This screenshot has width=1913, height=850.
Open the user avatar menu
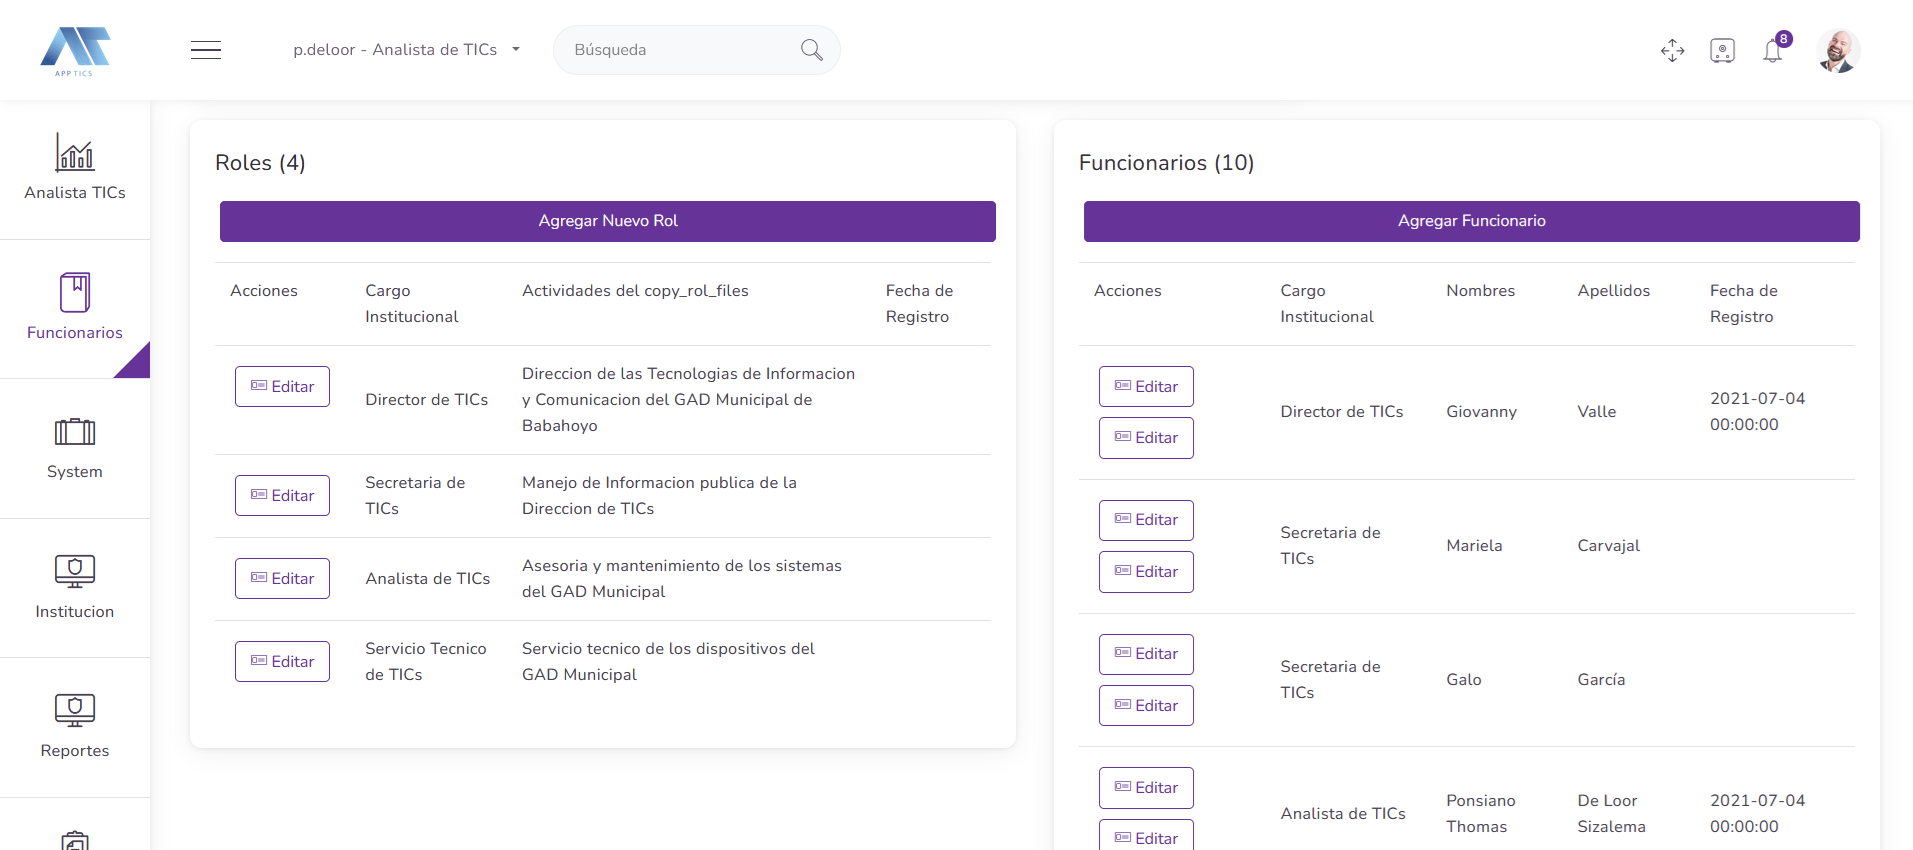(x=1837, y=51)
